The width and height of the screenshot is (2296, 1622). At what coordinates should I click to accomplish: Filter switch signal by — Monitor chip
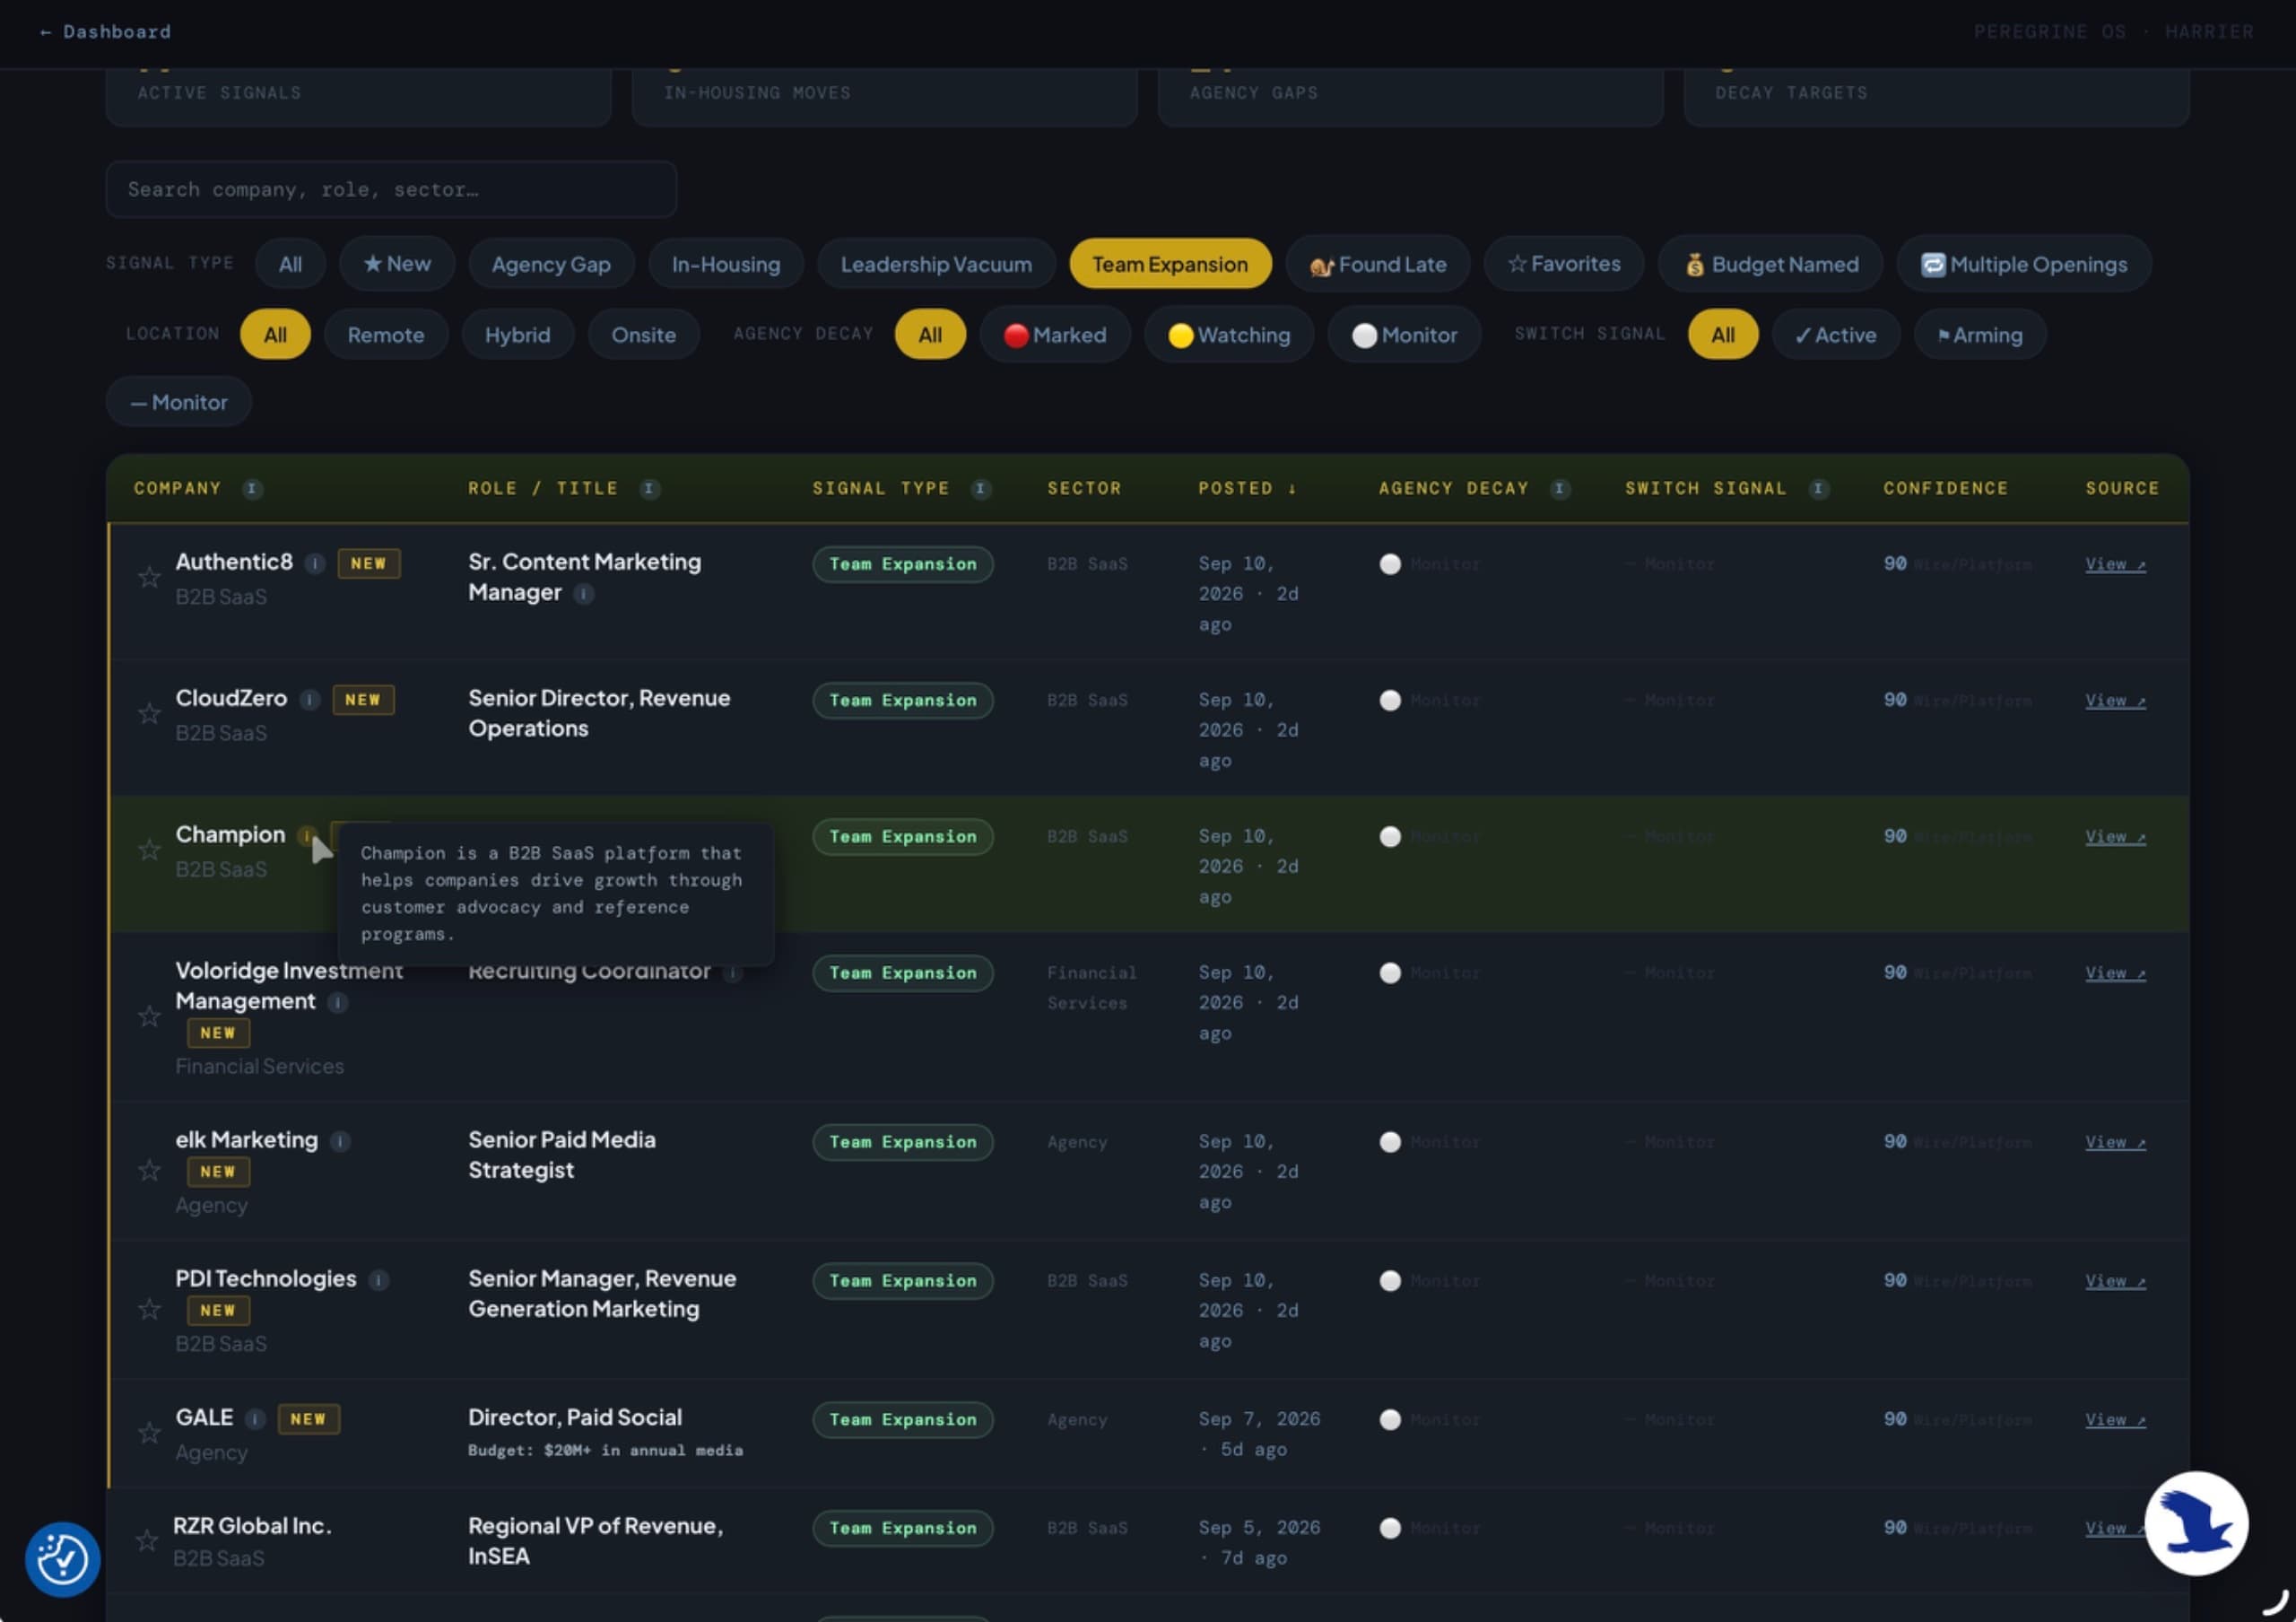(179, 402)
